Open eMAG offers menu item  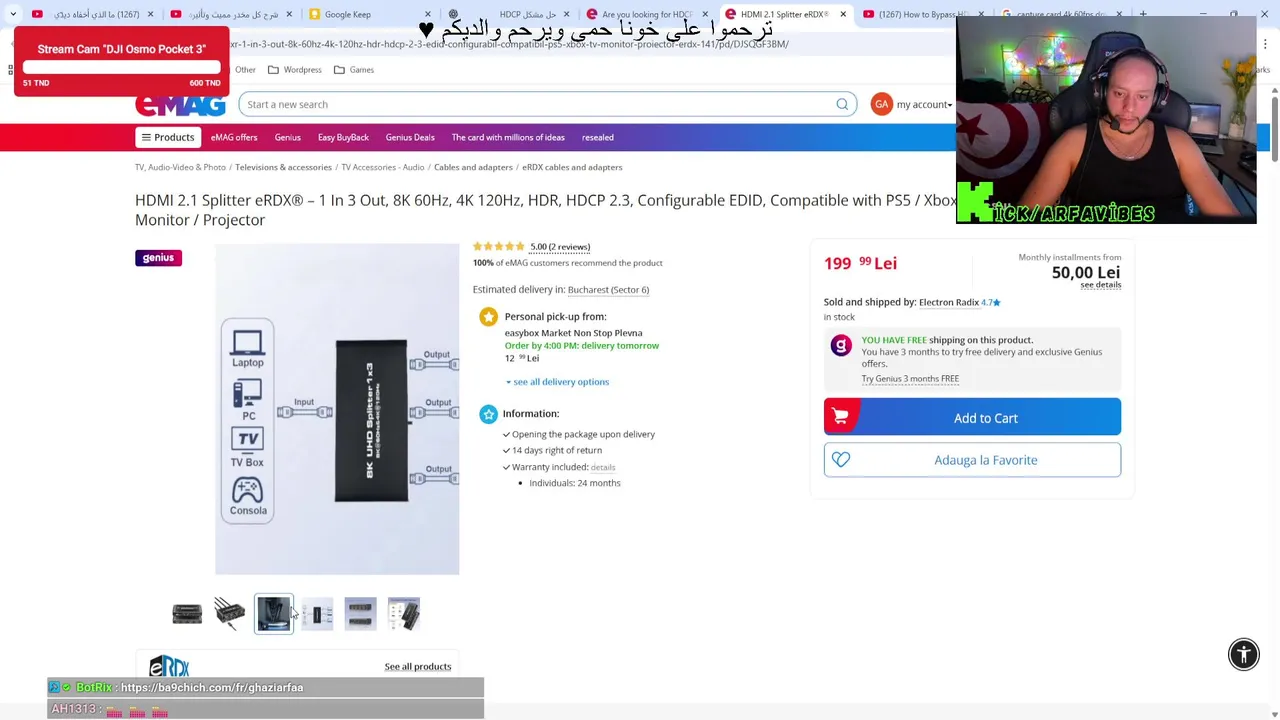coord(234,137)
